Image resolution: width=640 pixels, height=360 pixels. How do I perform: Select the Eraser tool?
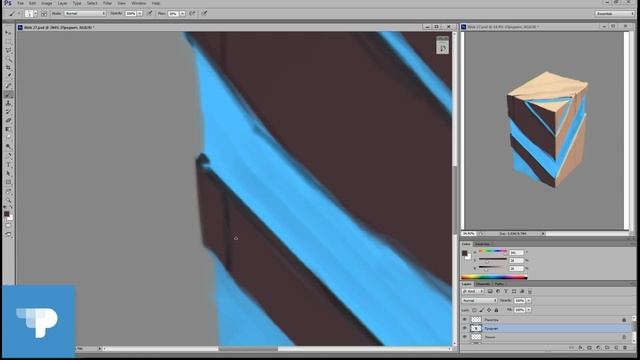tap(8, 120)
